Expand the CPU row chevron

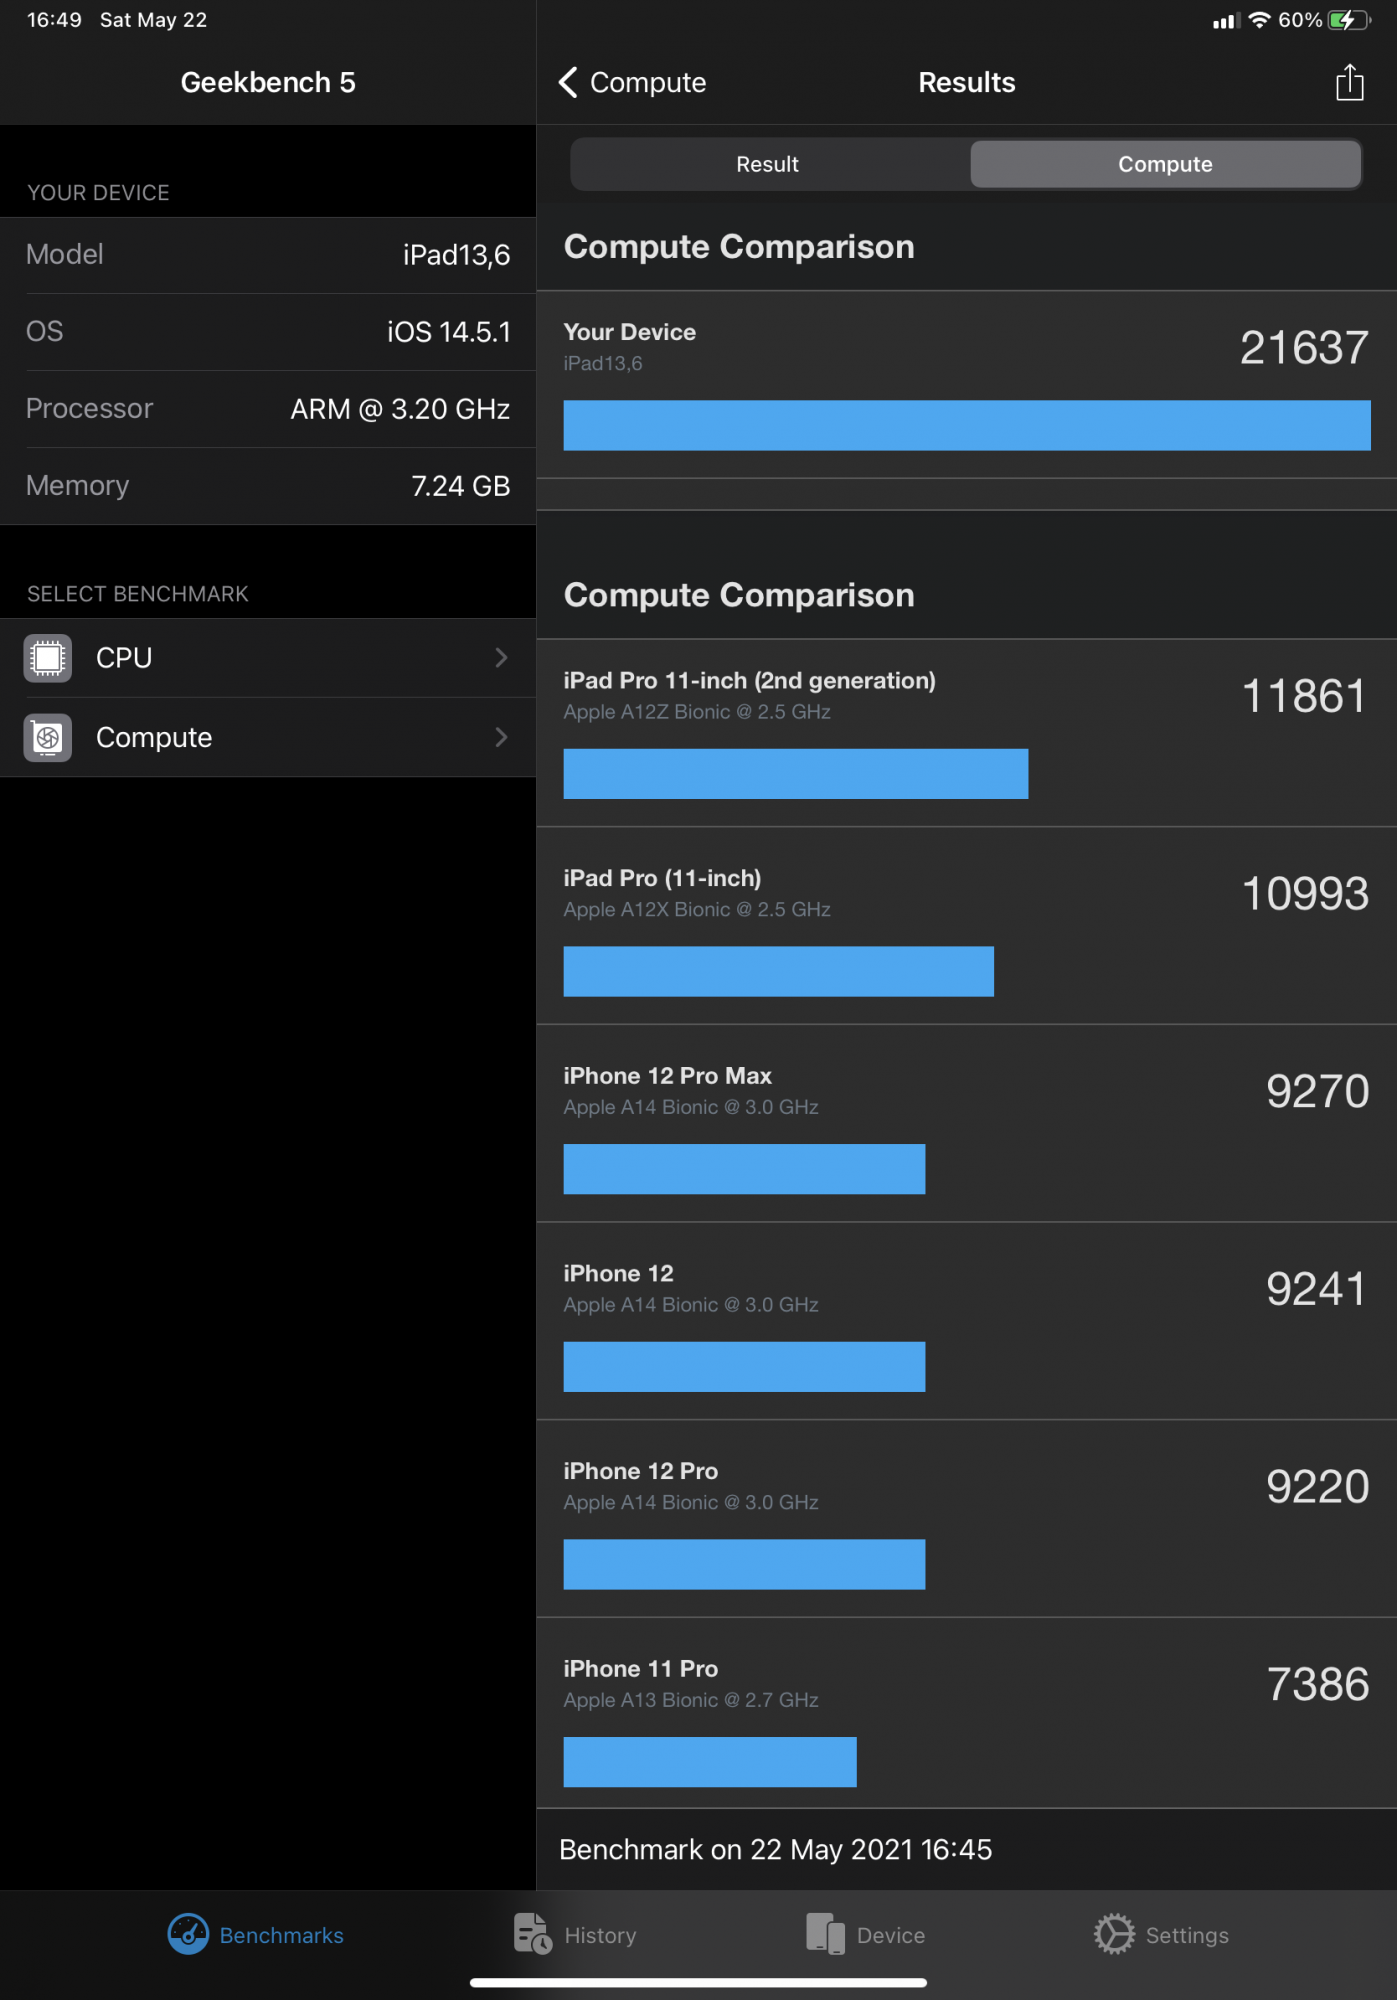pos(502,657)
